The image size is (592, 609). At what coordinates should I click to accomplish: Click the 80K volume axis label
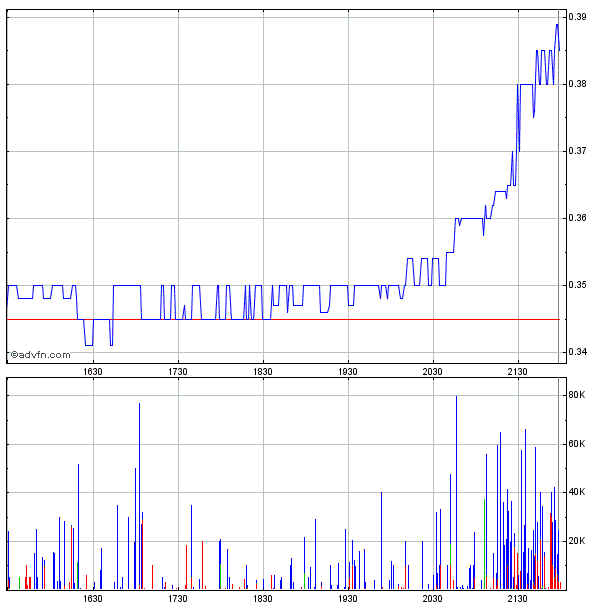point(576,395)
